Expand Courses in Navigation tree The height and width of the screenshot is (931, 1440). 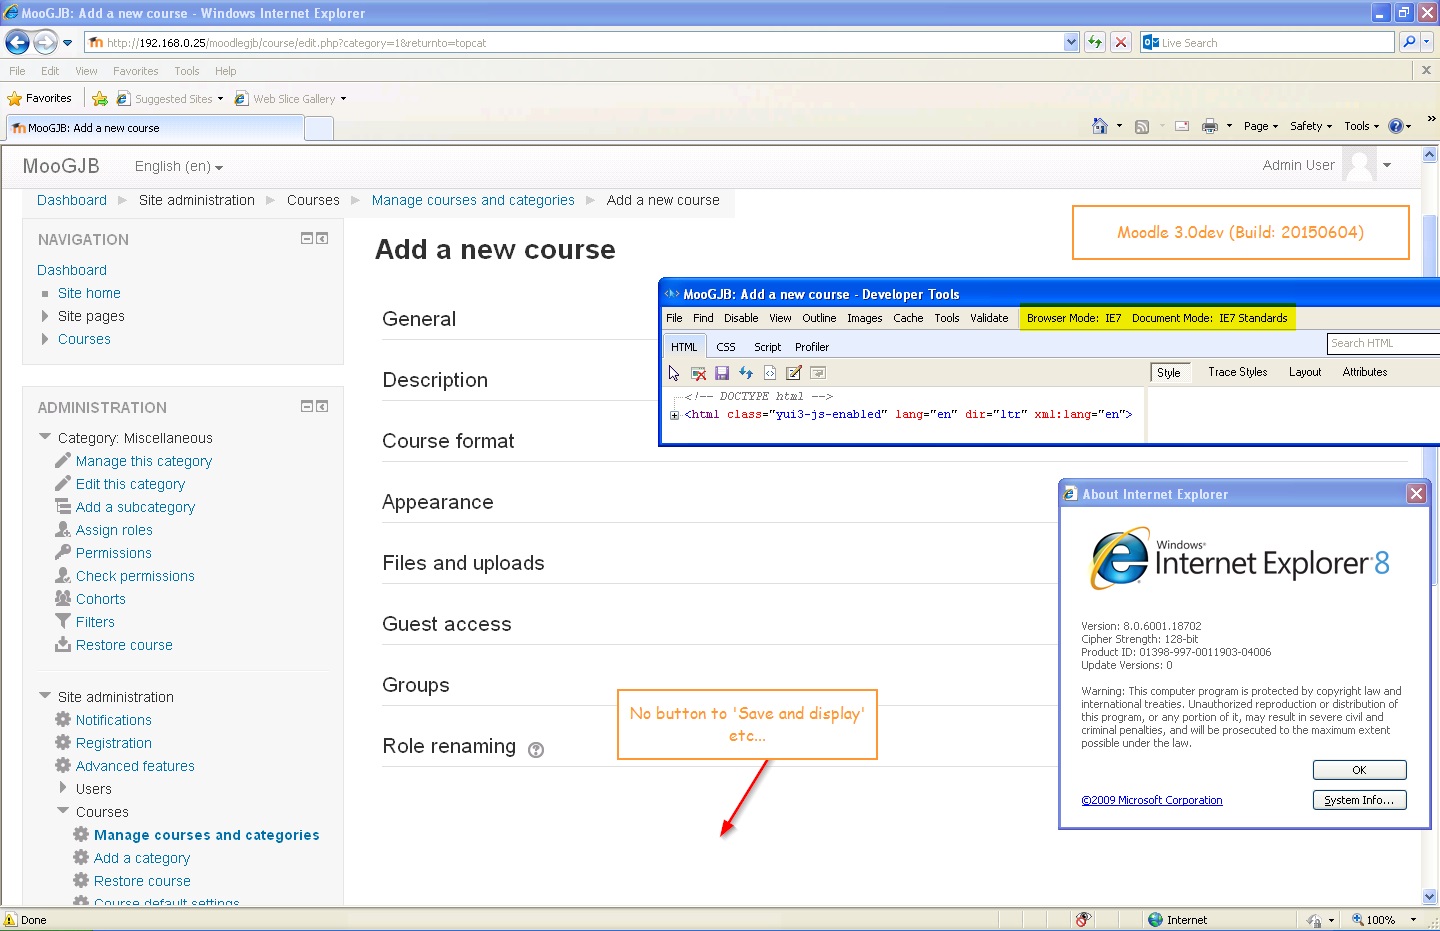pos(45,339)
